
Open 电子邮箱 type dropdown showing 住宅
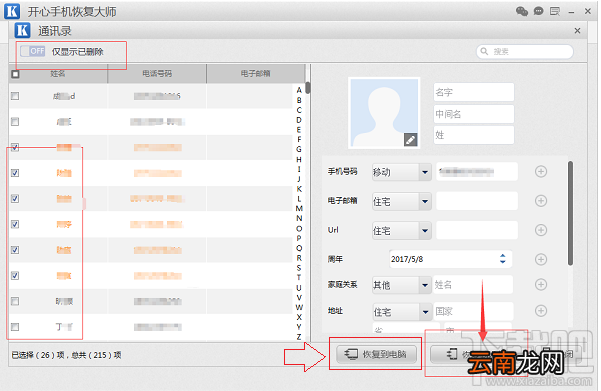402,201
